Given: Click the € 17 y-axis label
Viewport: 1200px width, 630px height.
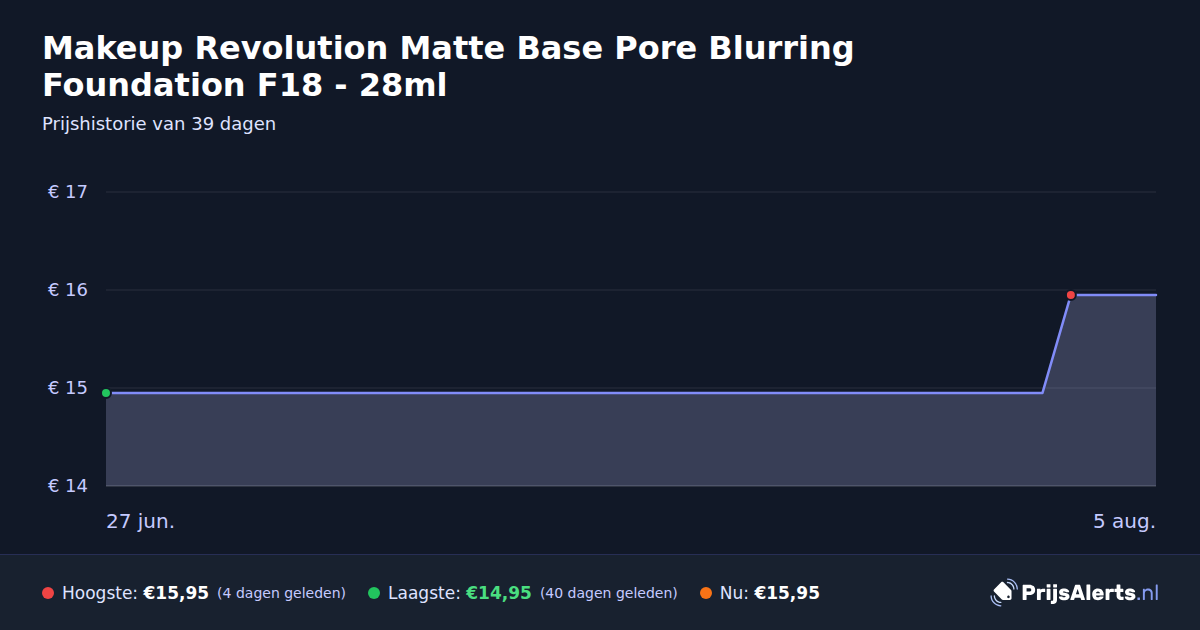Looking at the screenshot, I should [68, 192].
